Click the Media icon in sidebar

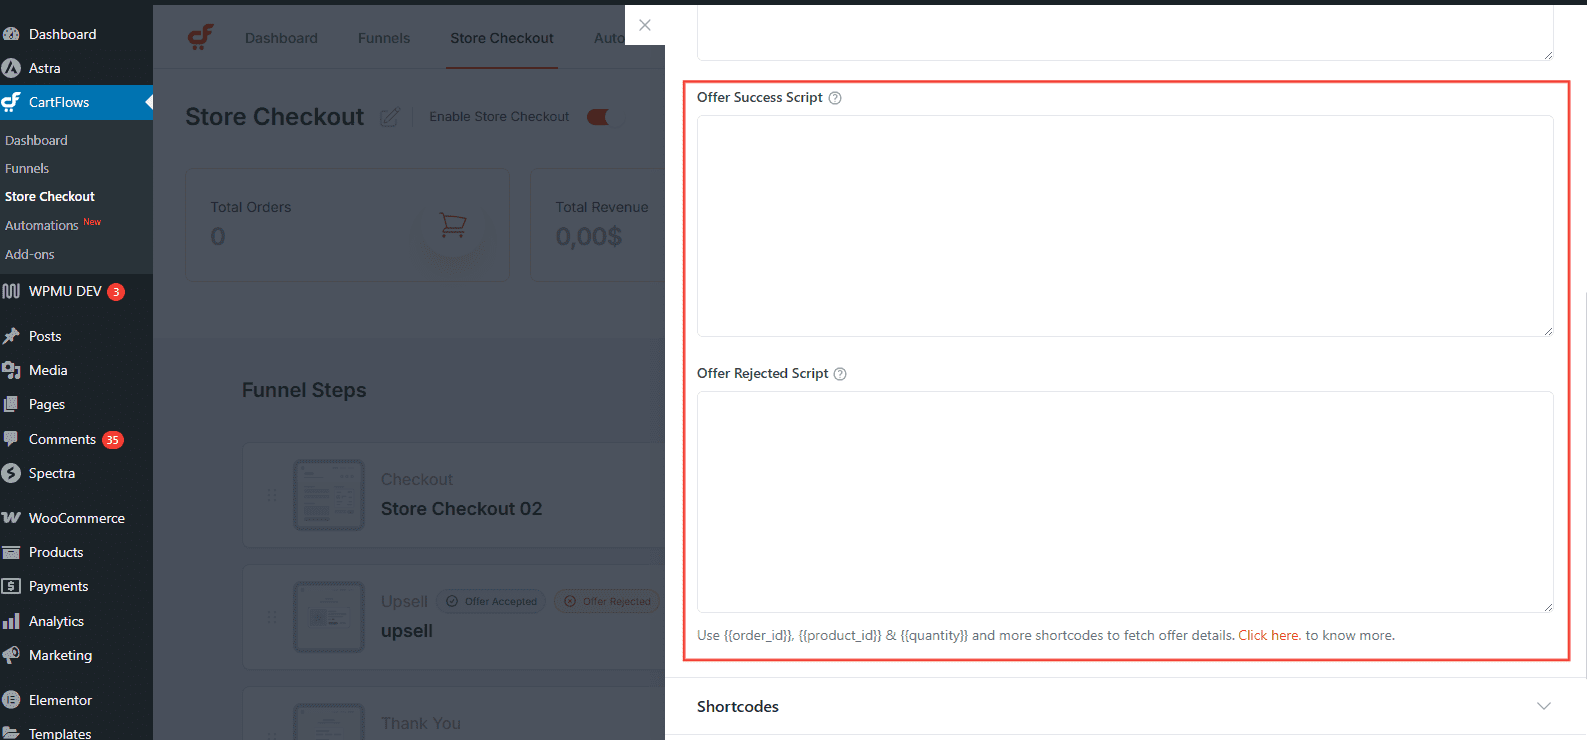(x=11, y=370)
